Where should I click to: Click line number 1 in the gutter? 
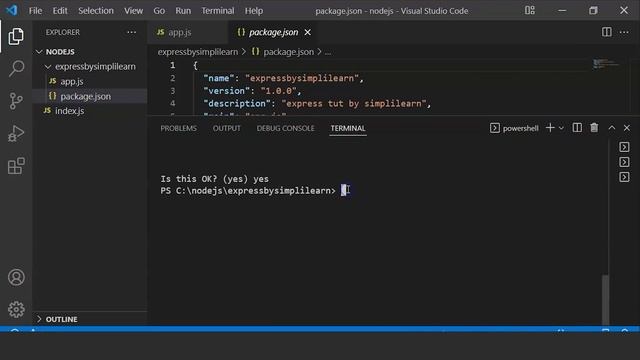(x=173, y=65)
